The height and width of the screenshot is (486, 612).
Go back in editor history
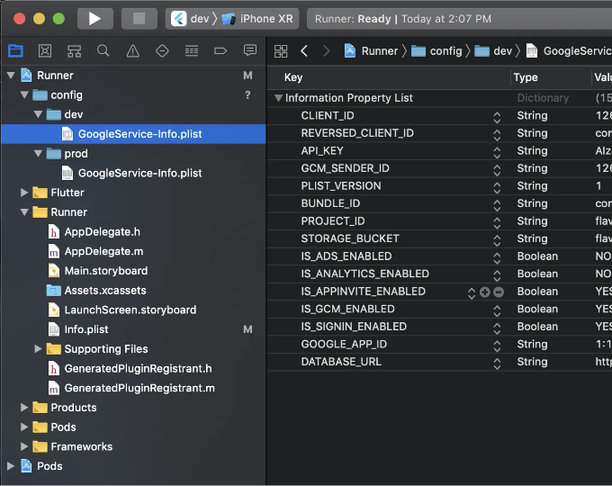pos(304,51)
